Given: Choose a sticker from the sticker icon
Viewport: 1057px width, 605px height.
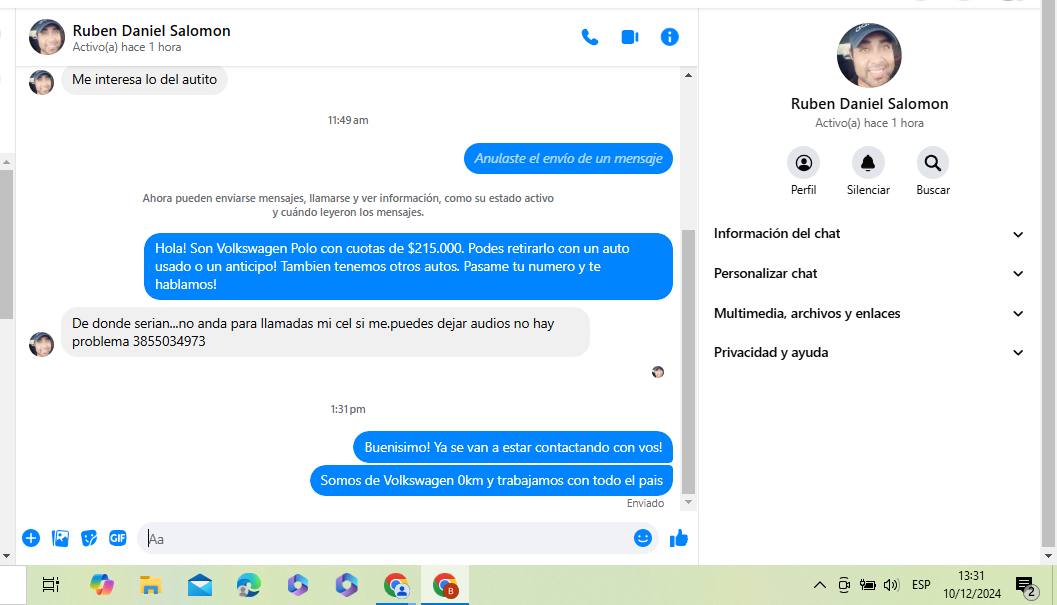Looking at the screenshot, I should tap(89, 538).
